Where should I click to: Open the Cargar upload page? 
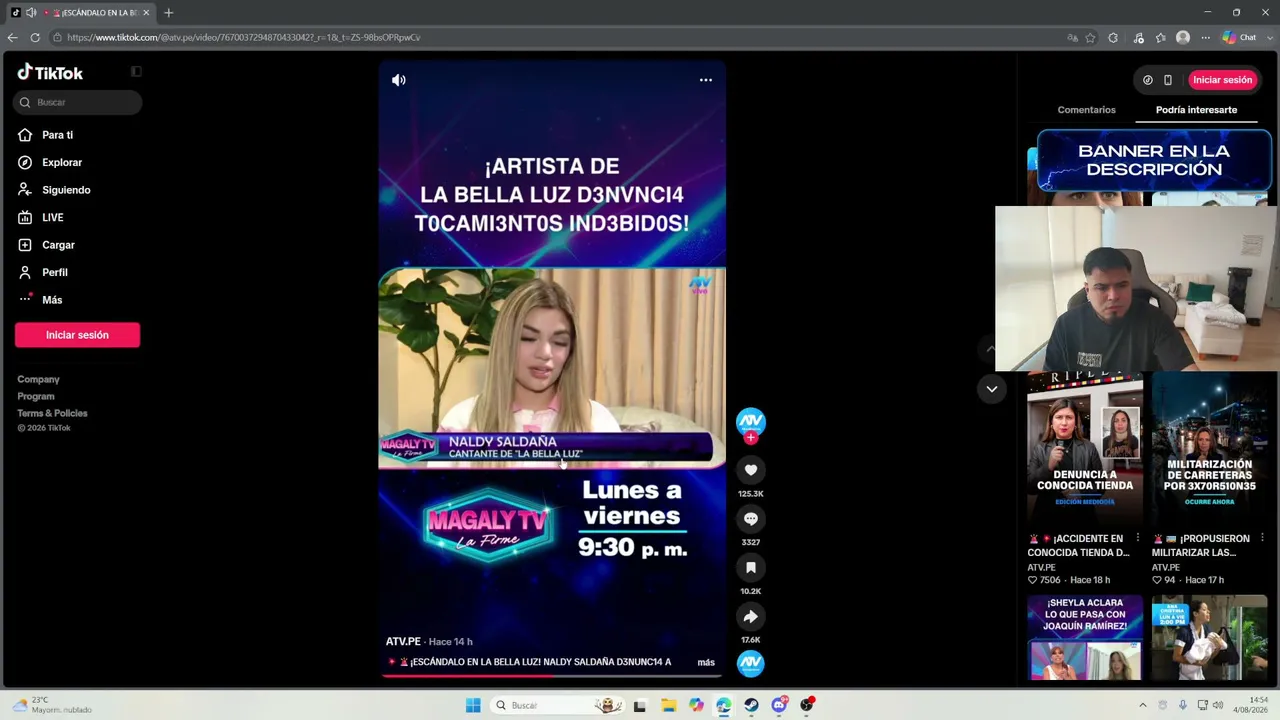point(58,245)
